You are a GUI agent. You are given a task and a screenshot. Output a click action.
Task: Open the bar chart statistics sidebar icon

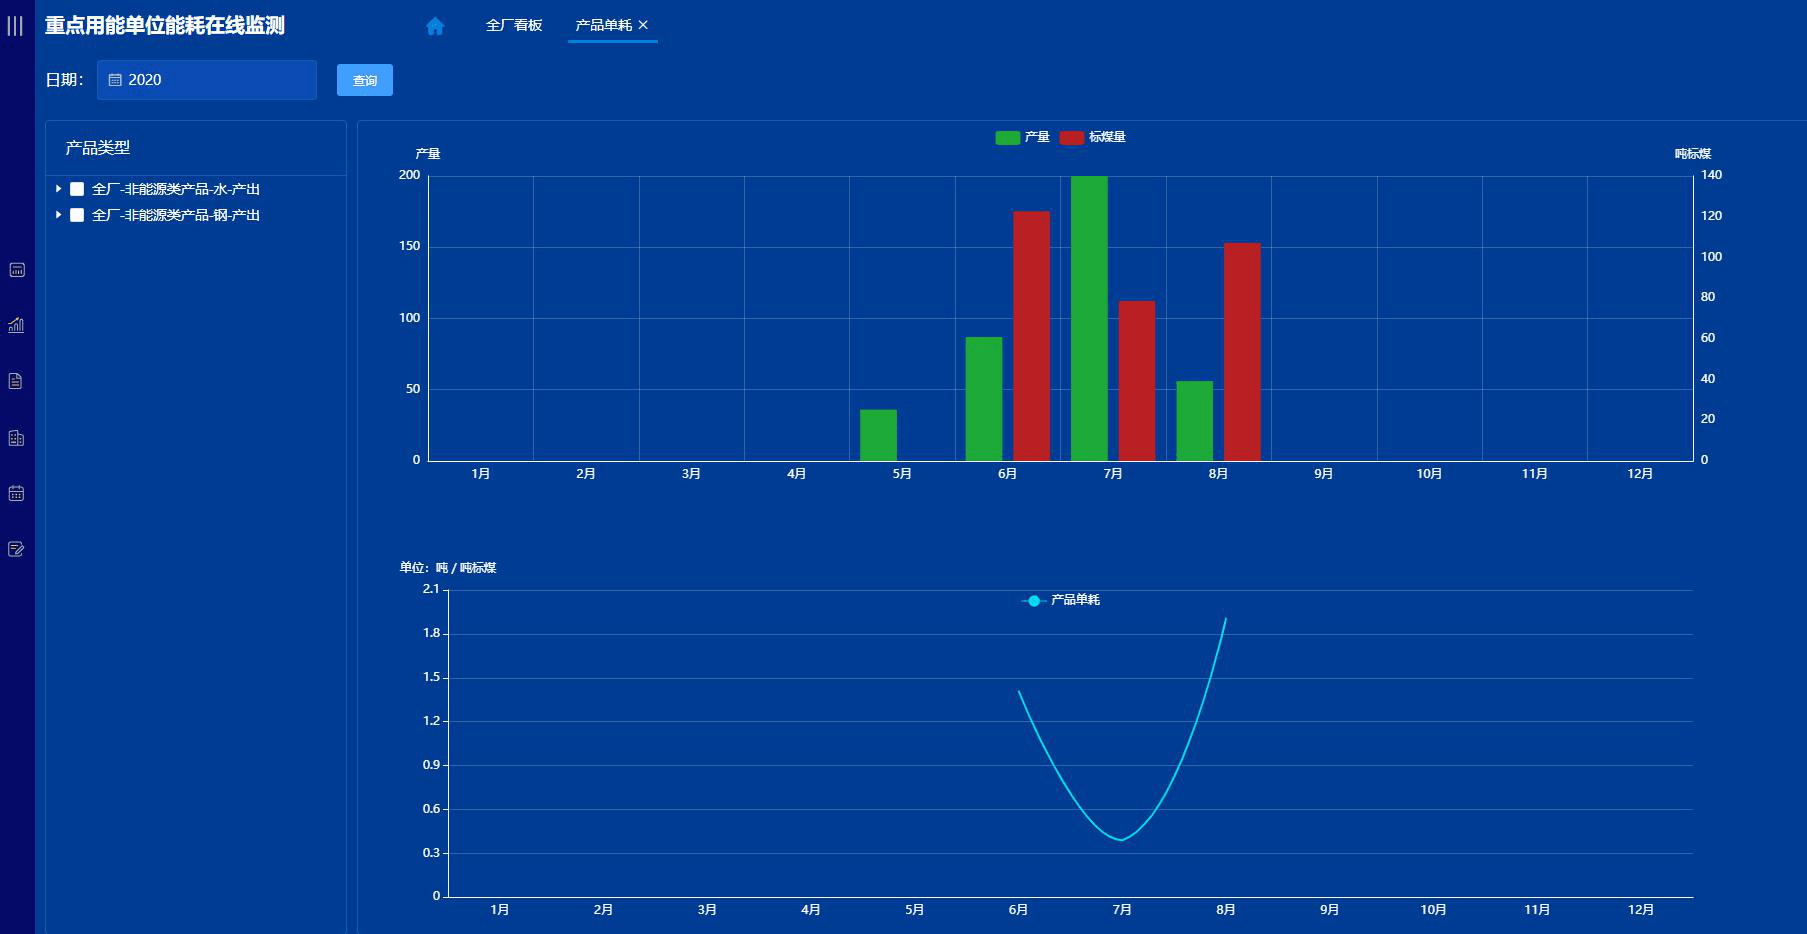pyautogui.click(x=16, y=325)
